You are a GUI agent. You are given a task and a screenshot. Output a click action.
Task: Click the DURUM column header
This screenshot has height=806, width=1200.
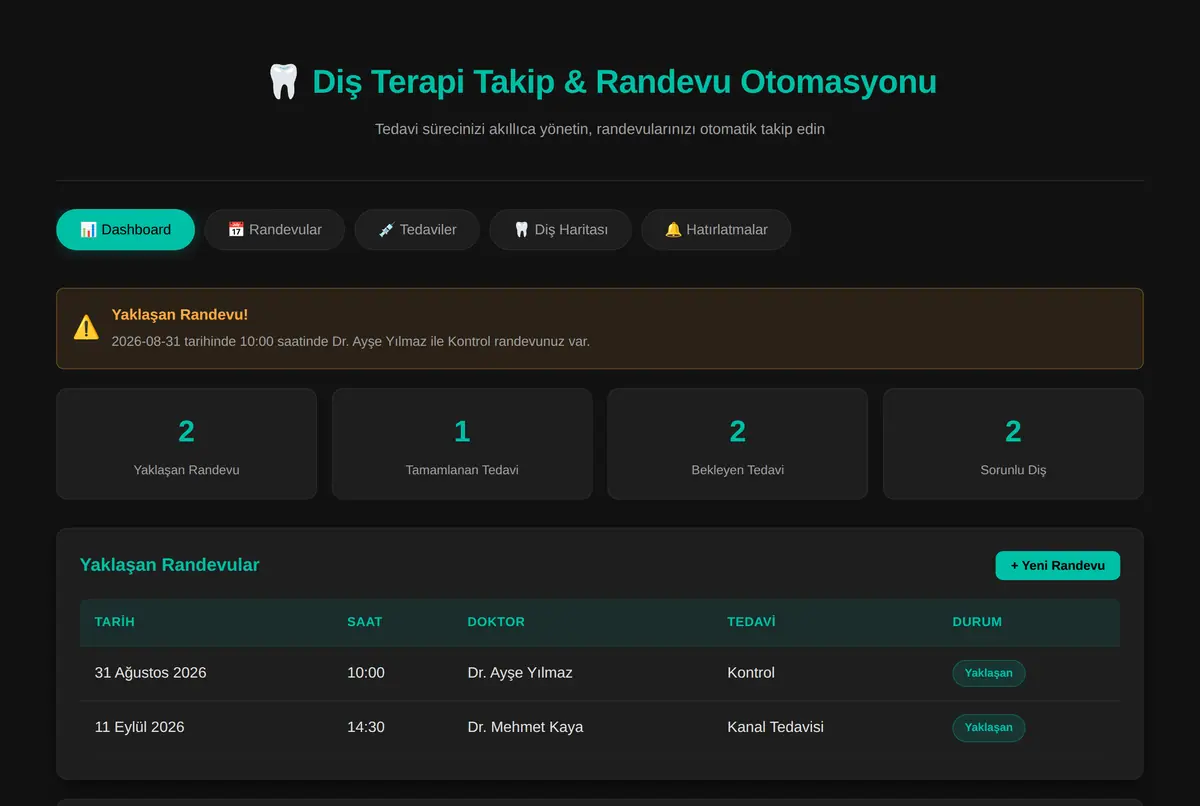click(977, 621)
